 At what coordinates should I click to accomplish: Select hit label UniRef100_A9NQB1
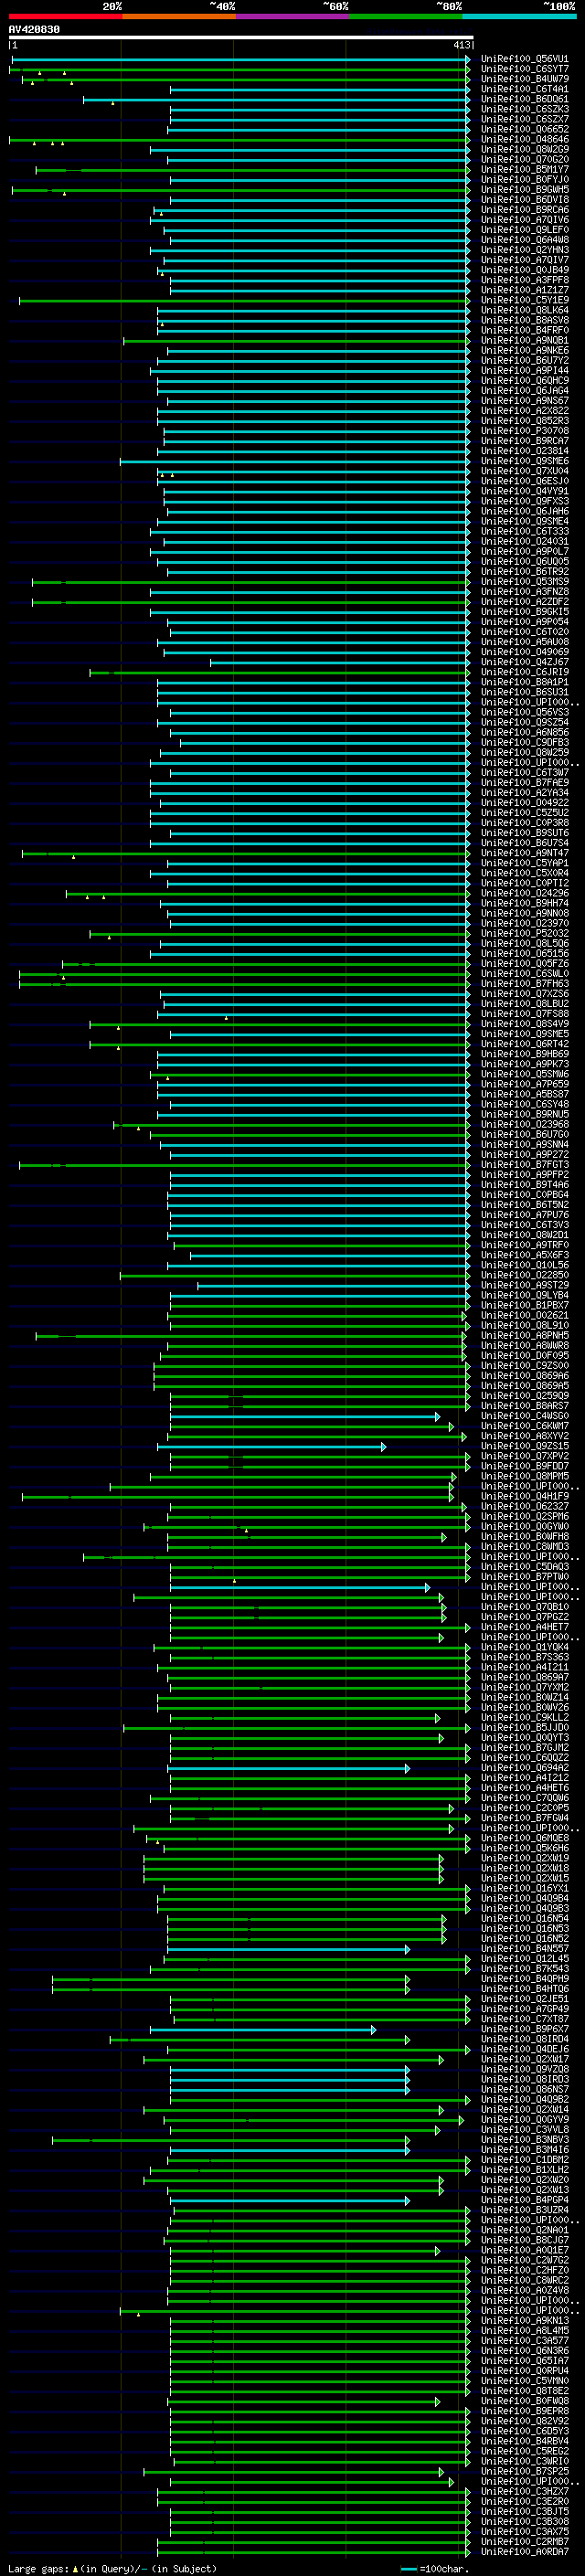[x=524, y=340]
